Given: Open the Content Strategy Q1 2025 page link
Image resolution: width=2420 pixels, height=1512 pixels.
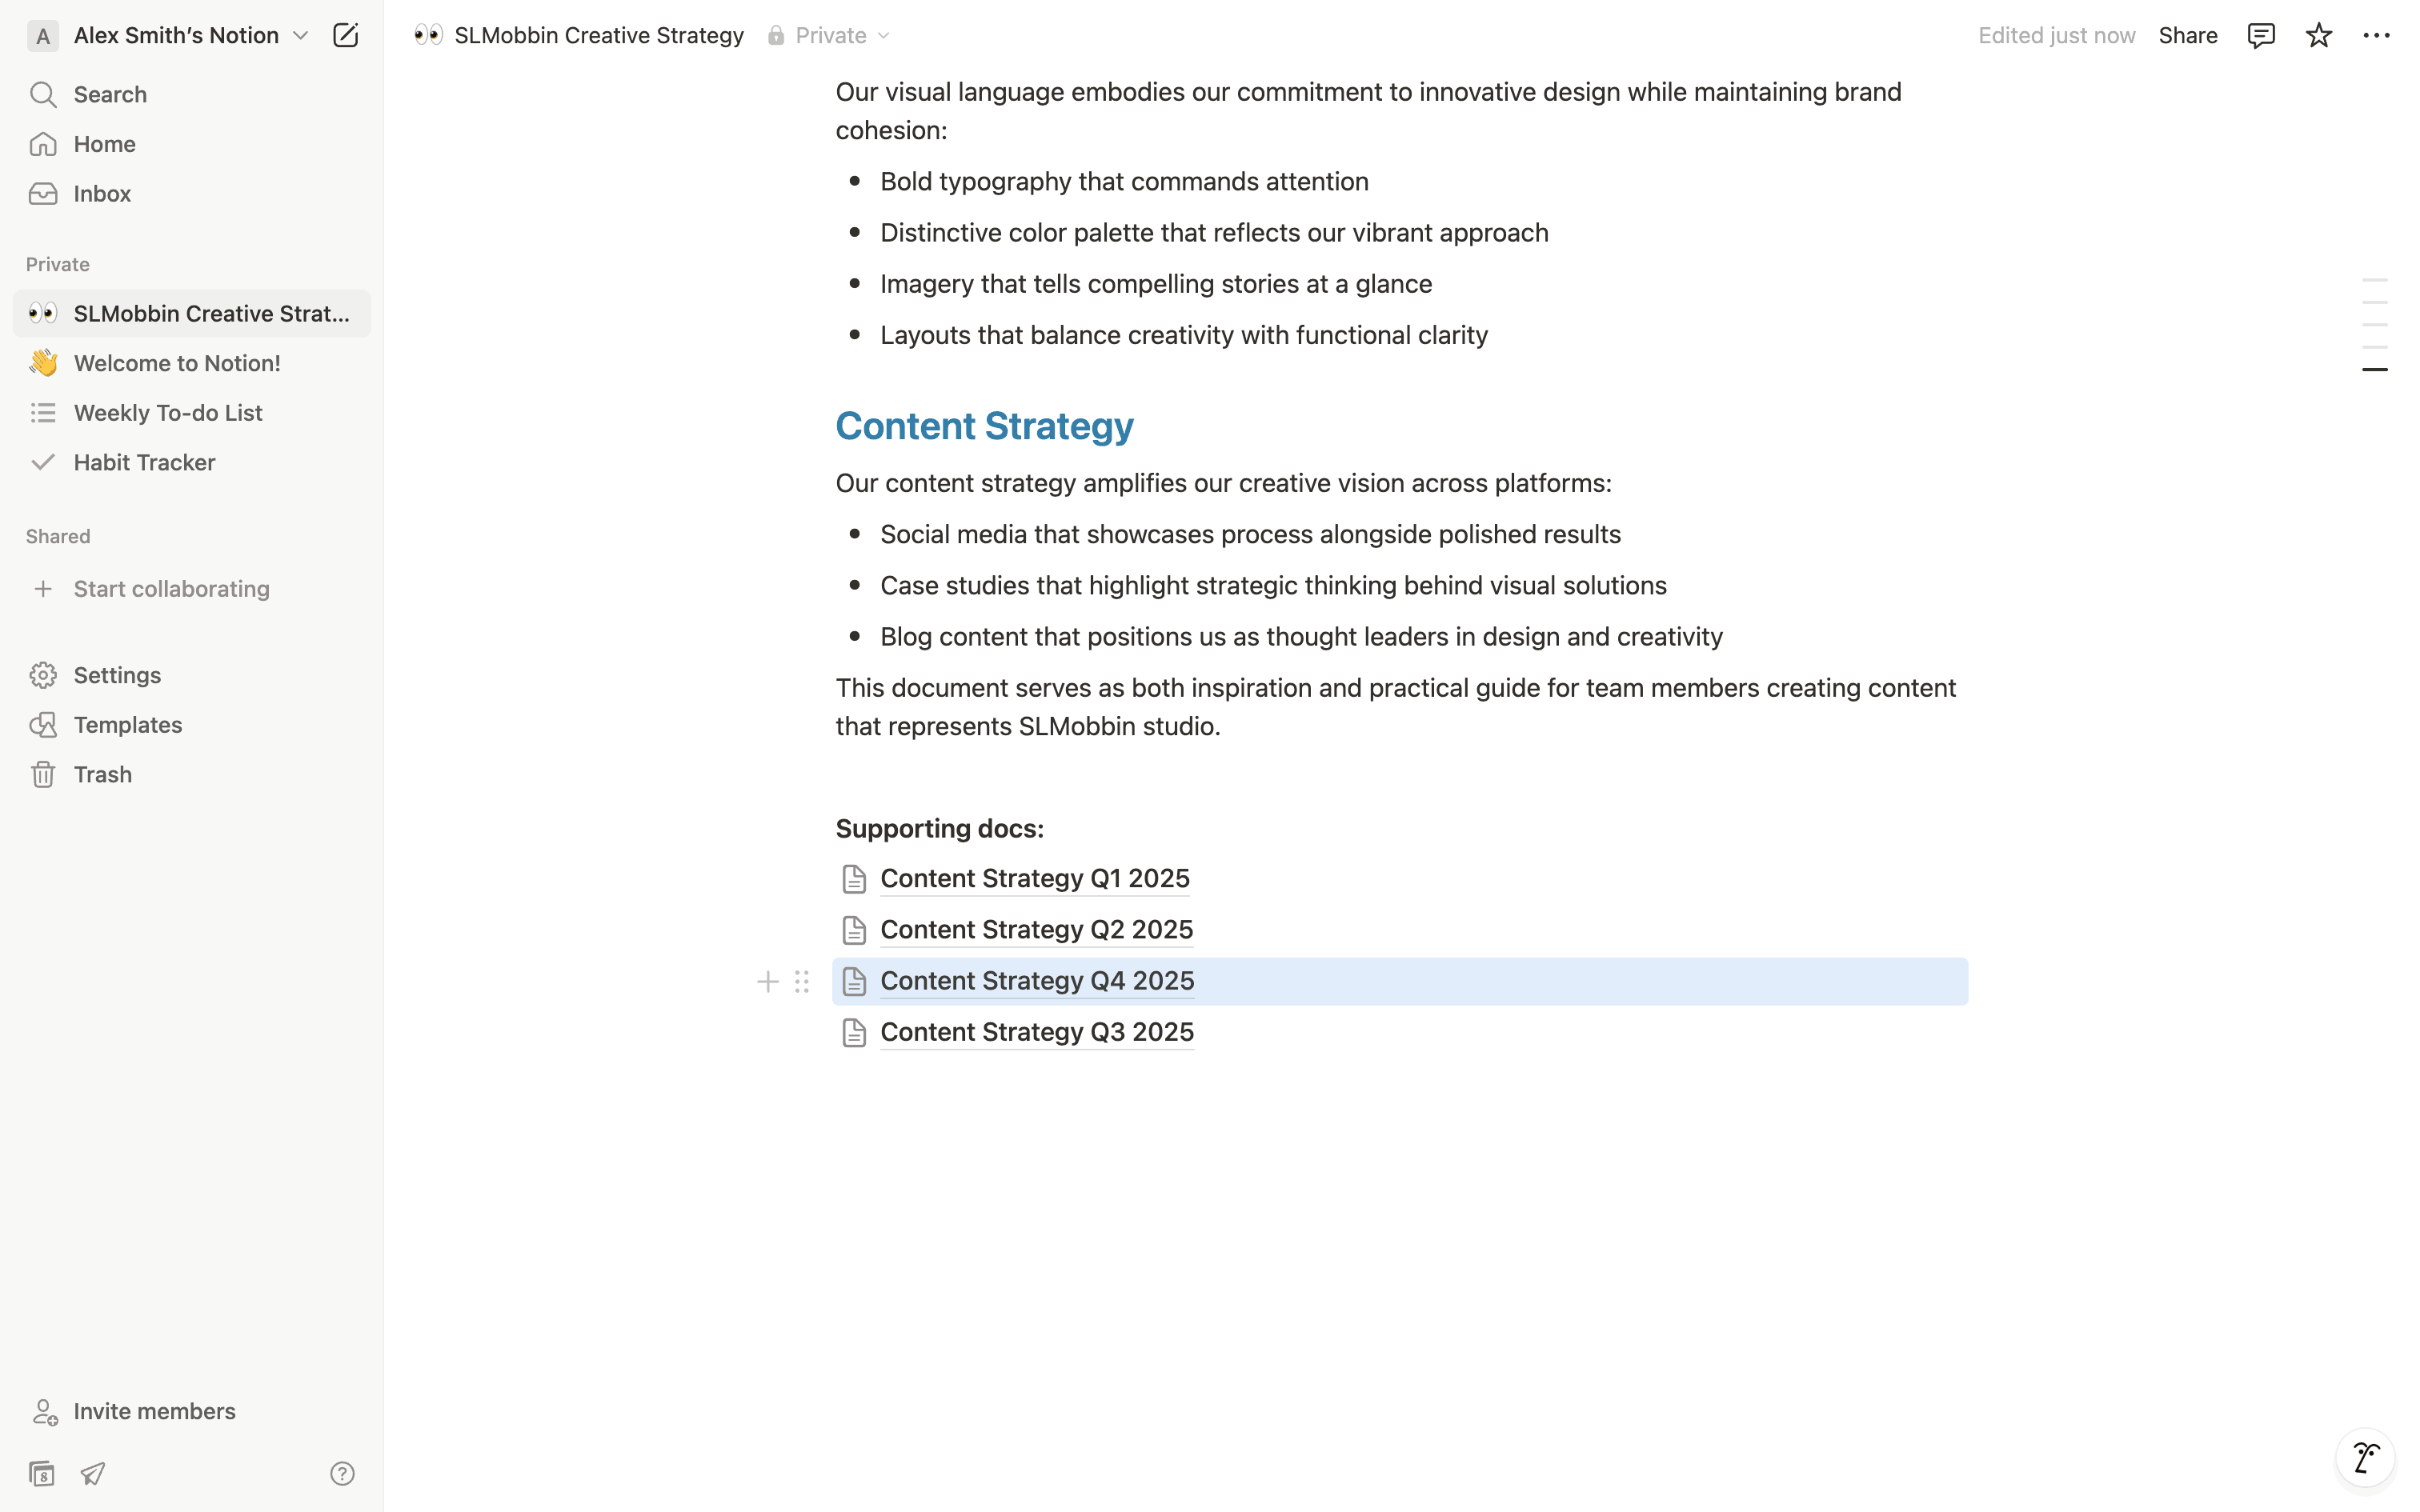Looking at the screenshot, I should tap(1034, 879).
